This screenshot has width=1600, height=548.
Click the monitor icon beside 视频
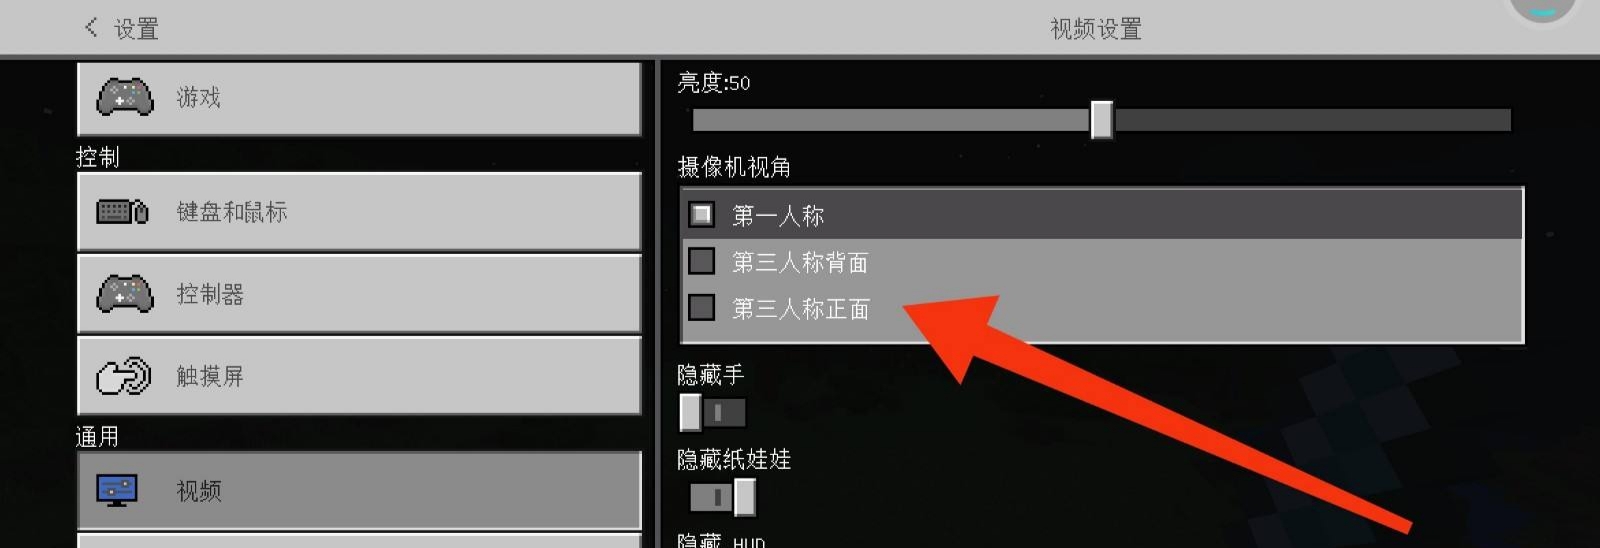(117, 490)
